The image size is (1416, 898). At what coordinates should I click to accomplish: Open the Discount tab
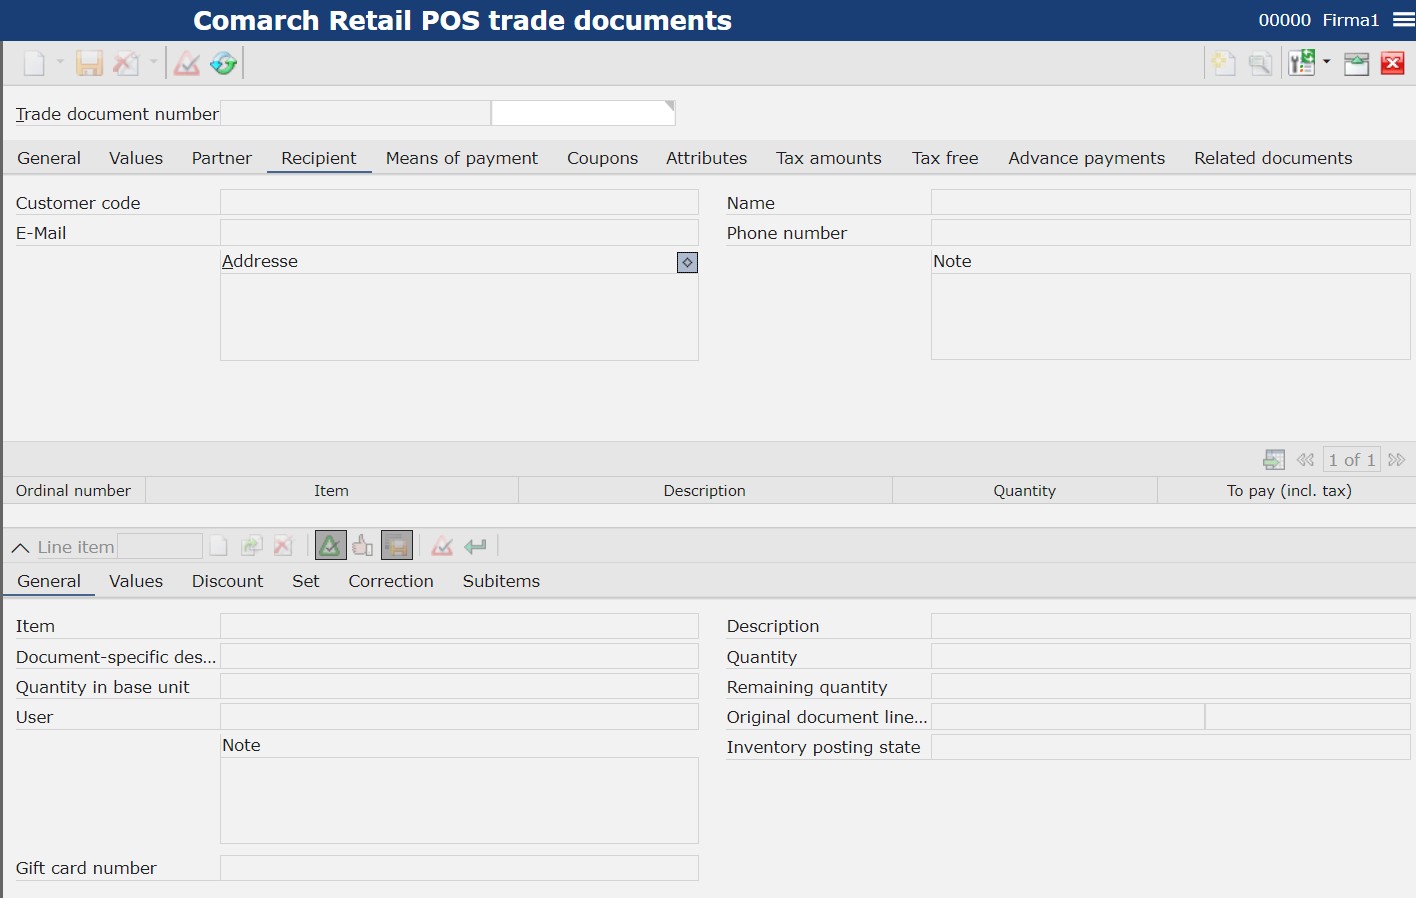[x=227, y=581]
